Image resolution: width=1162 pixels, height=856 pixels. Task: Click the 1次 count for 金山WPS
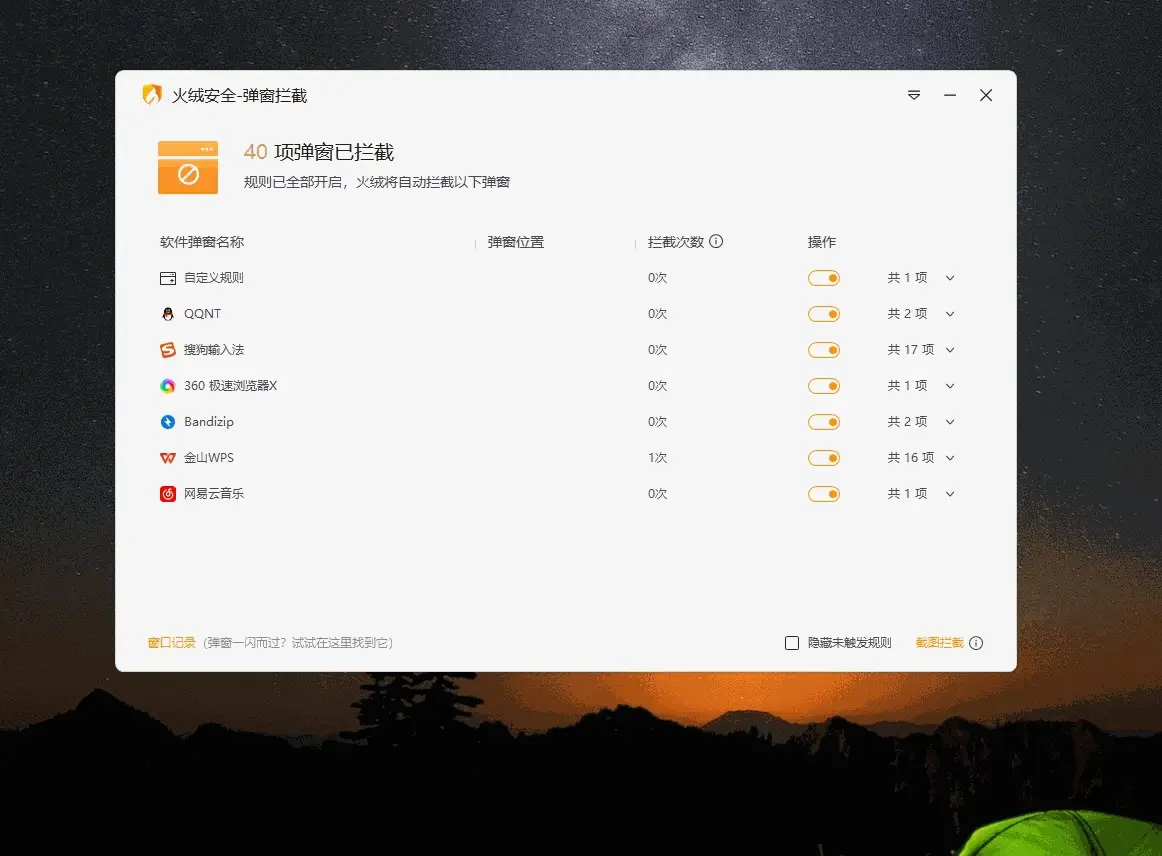(x=657, y=458)
